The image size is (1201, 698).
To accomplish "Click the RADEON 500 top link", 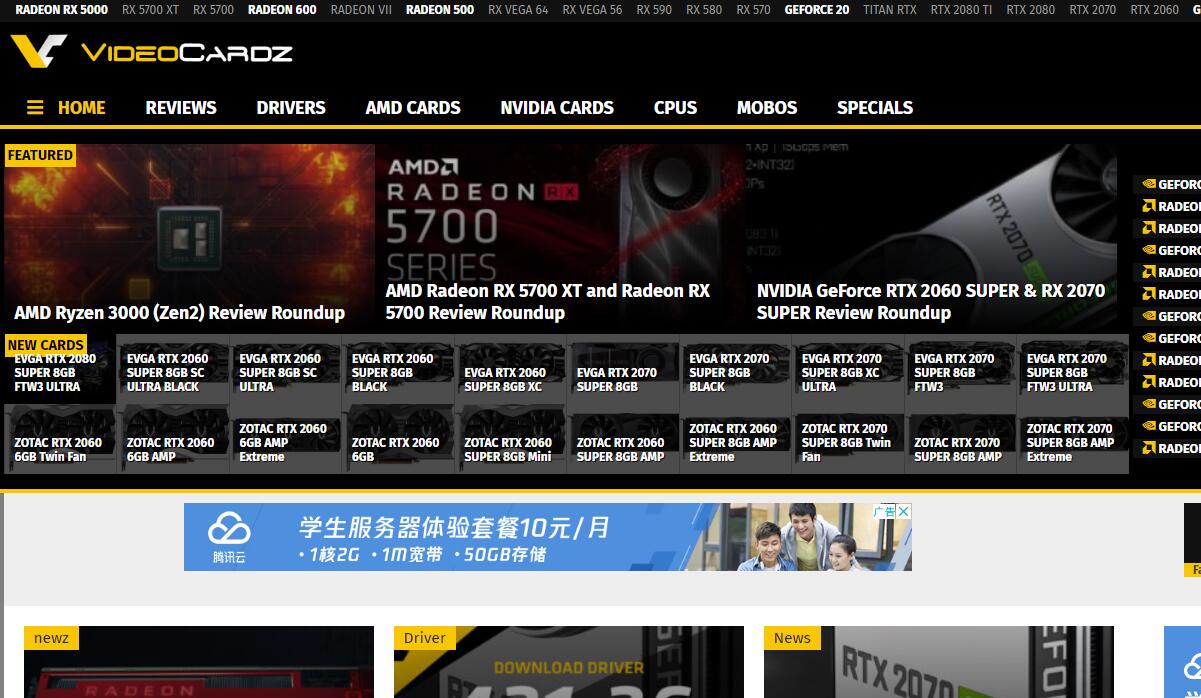I will tap(440, 10).
